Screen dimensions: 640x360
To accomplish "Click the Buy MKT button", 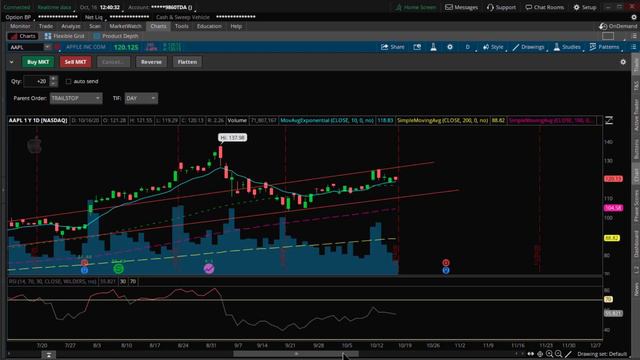I will coord(38,62).
